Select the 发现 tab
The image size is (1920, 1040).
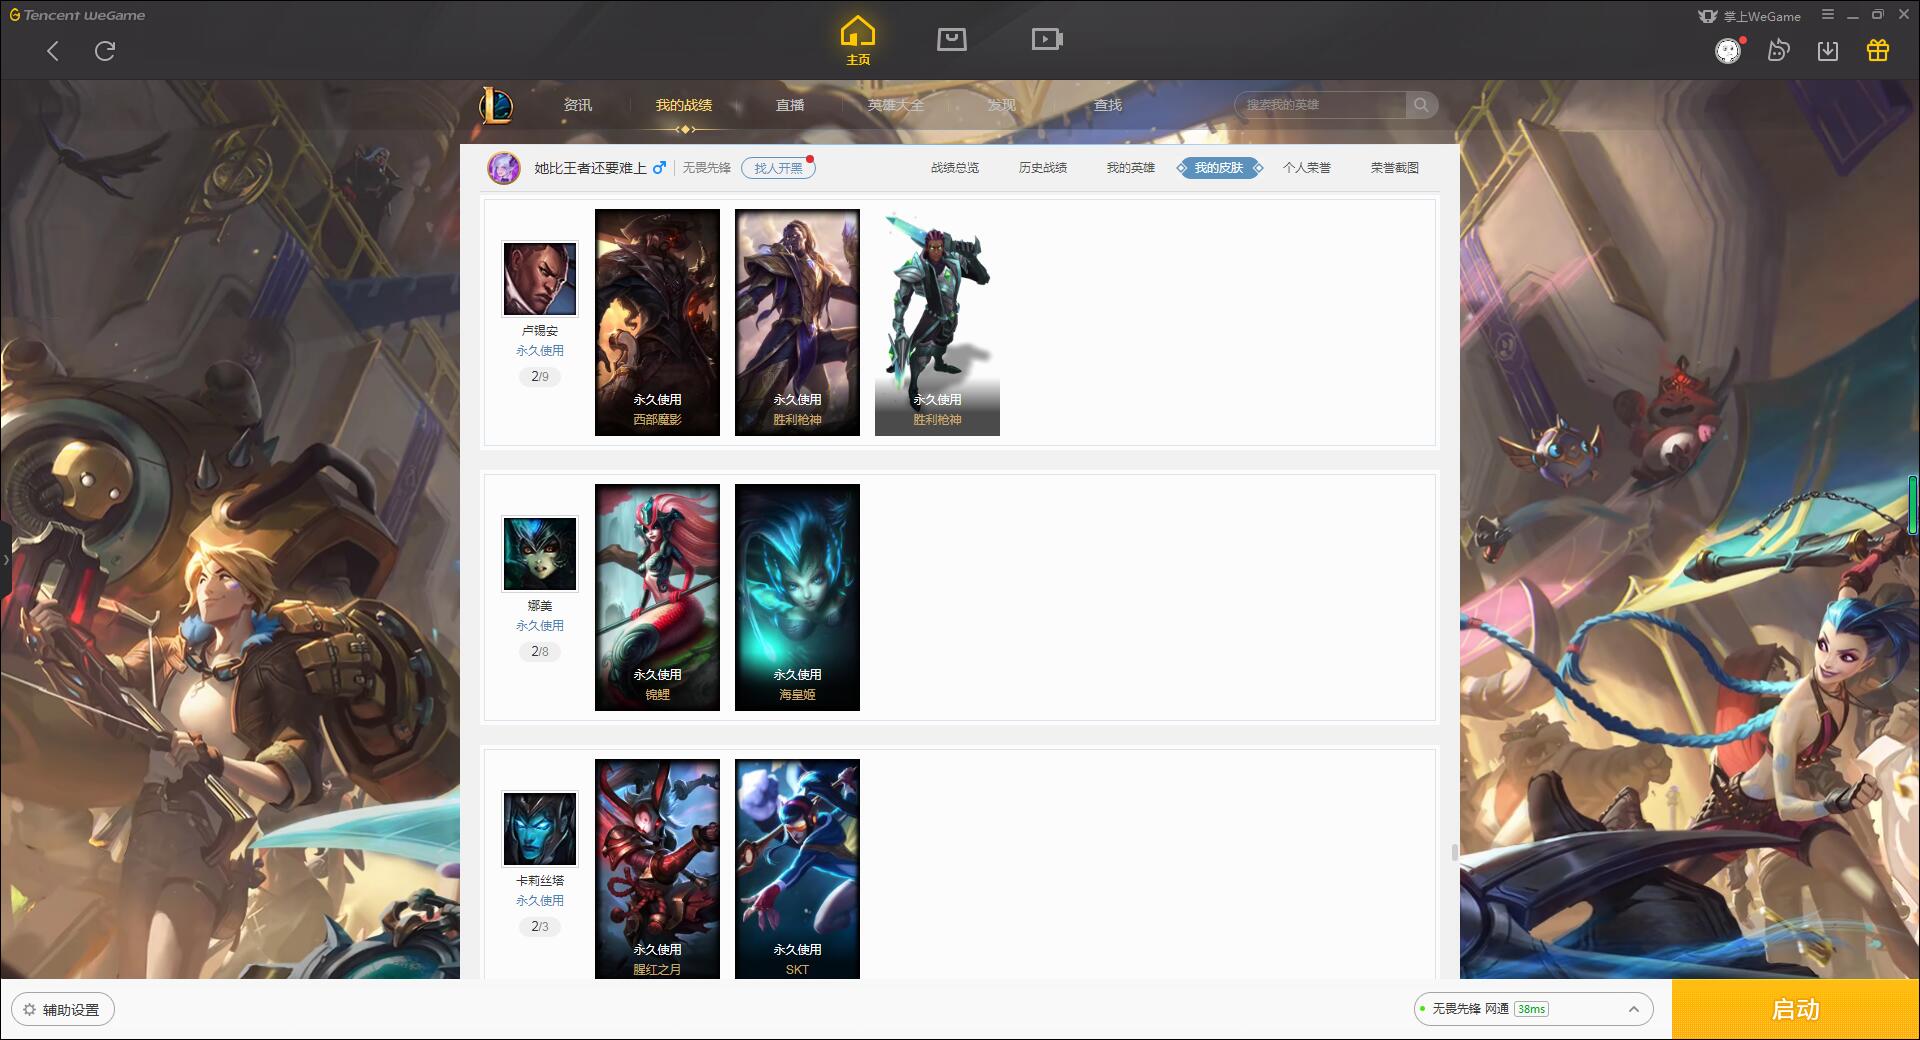[x=1002, y=105]
